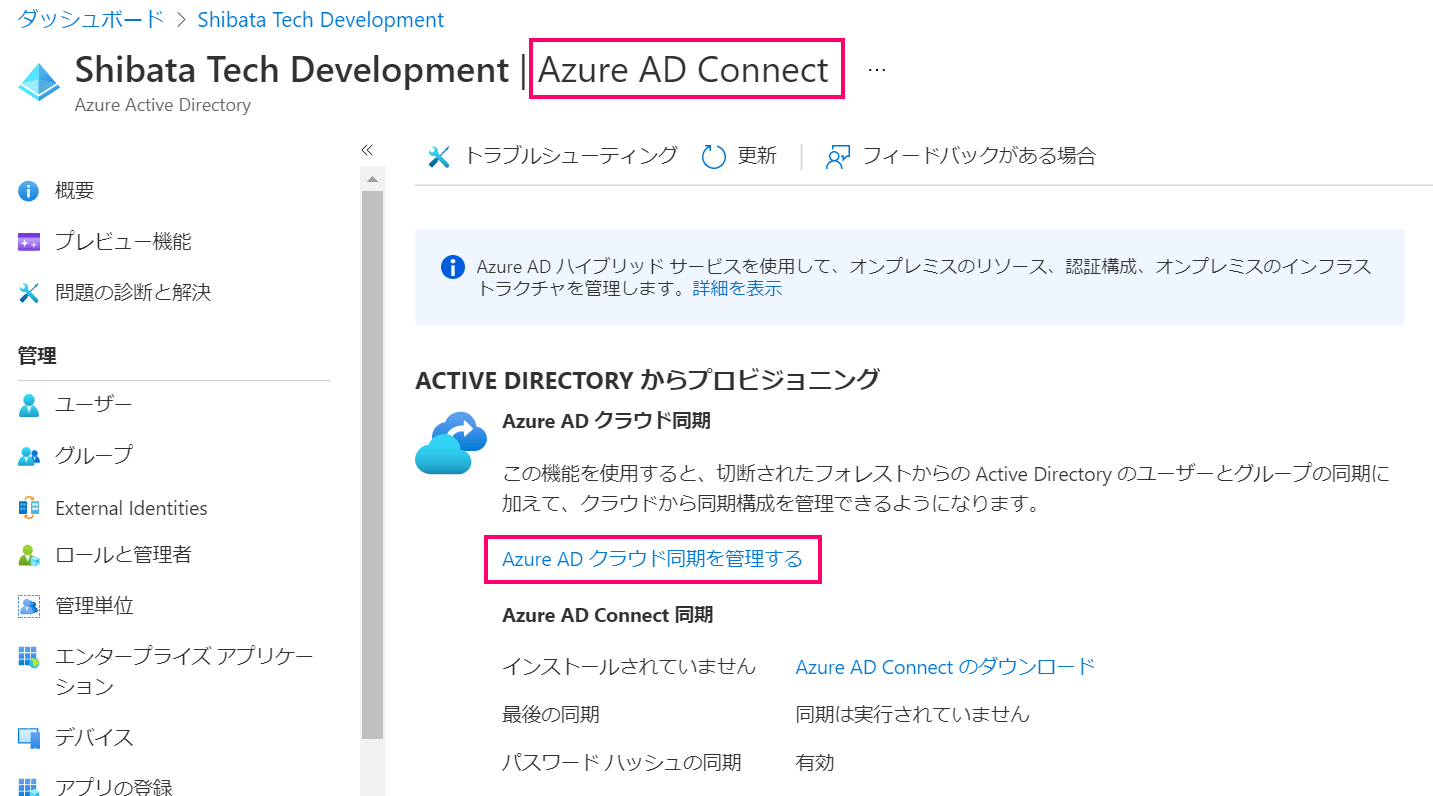Collapse the navigation sidebar with the chevron
The image size is (1433, 796).
[367, 150]
